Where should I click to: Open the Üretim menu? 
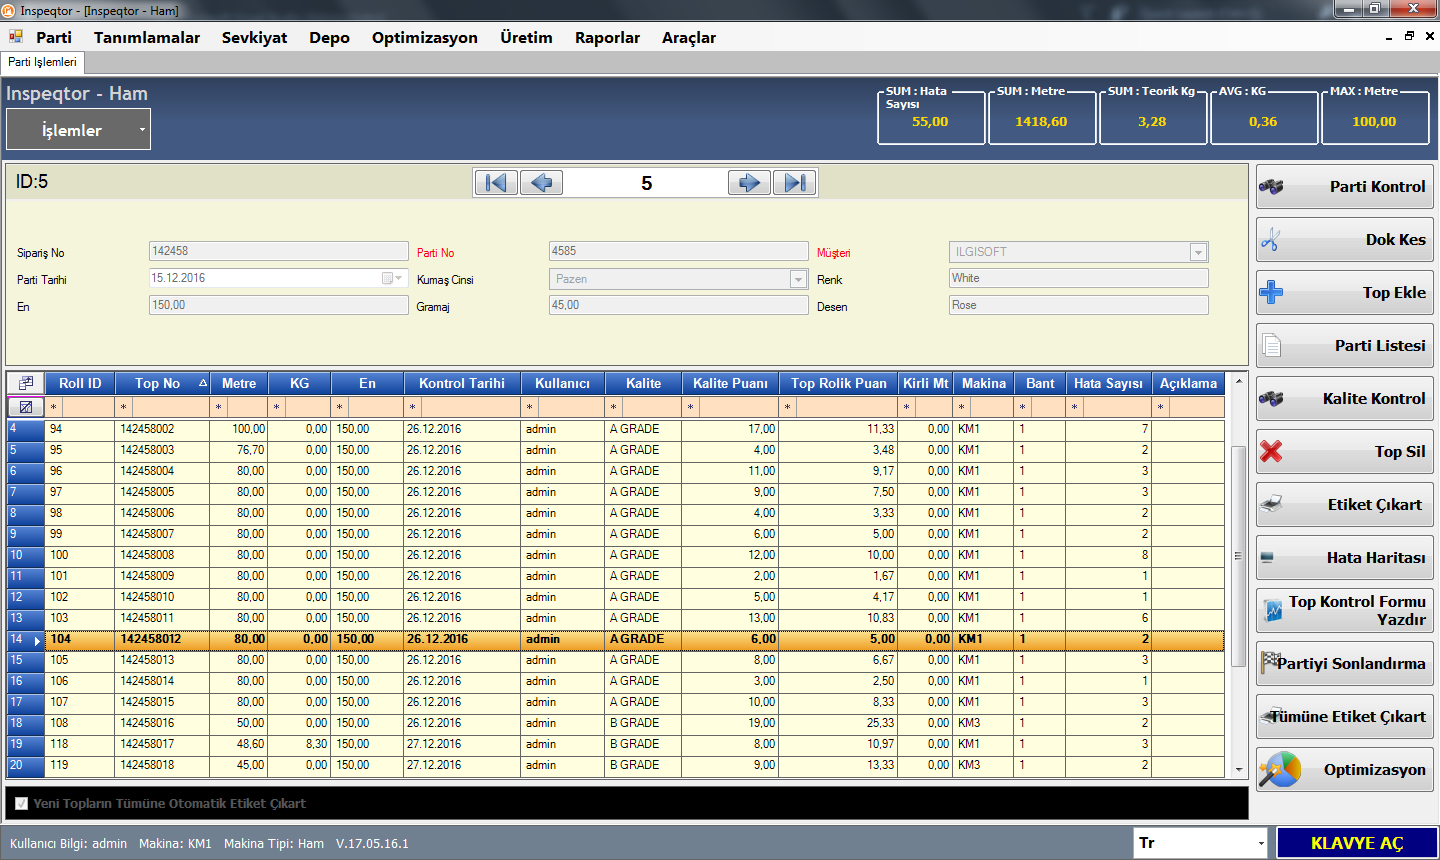click(526, 37)
